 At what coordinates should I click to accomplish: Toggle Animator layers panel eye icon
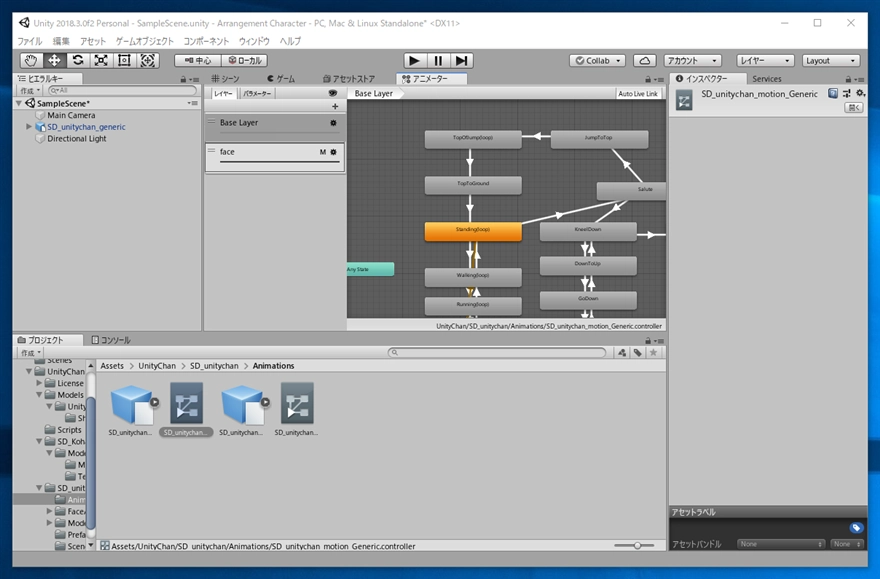(333, 93)
